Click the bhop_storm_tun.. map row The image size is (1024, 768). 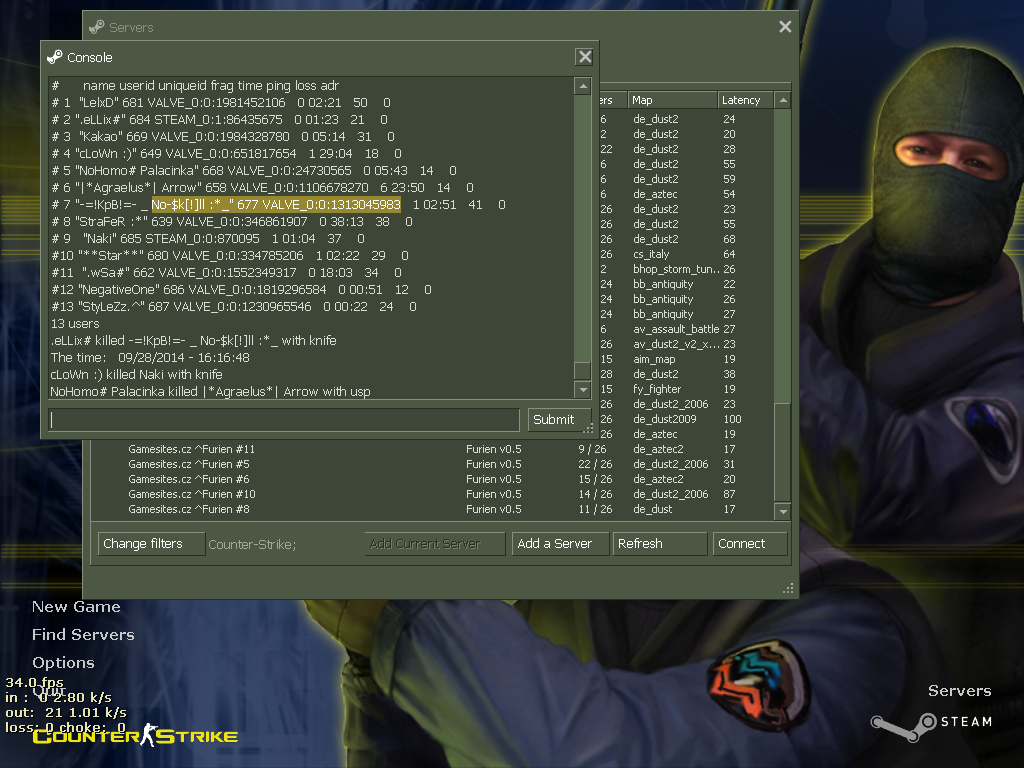pyautogui.click(x=686, y=269)
